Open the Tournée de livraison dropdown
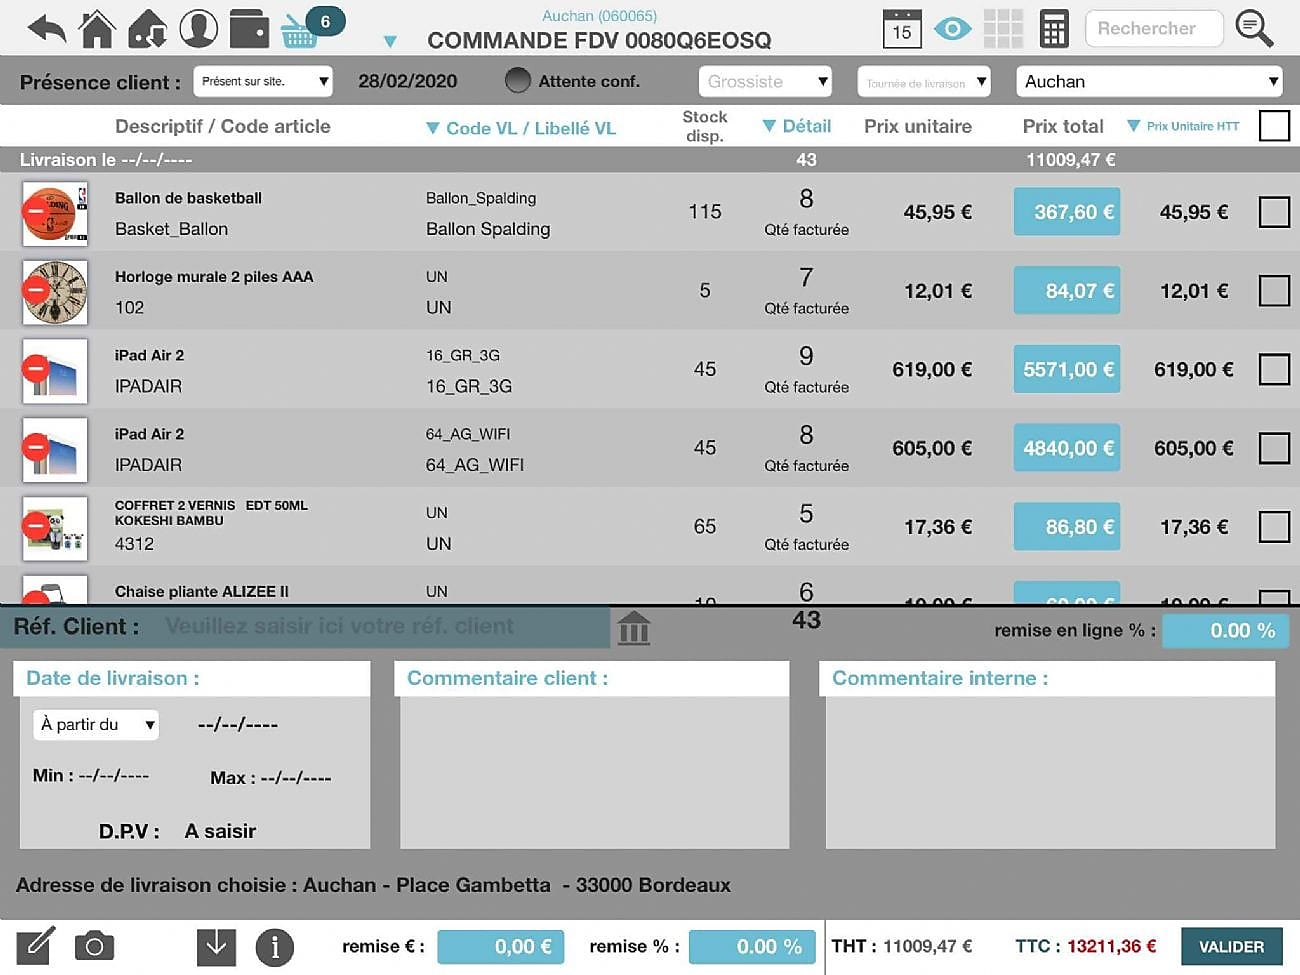This screenshot has height=975, width=1300. 924,81
